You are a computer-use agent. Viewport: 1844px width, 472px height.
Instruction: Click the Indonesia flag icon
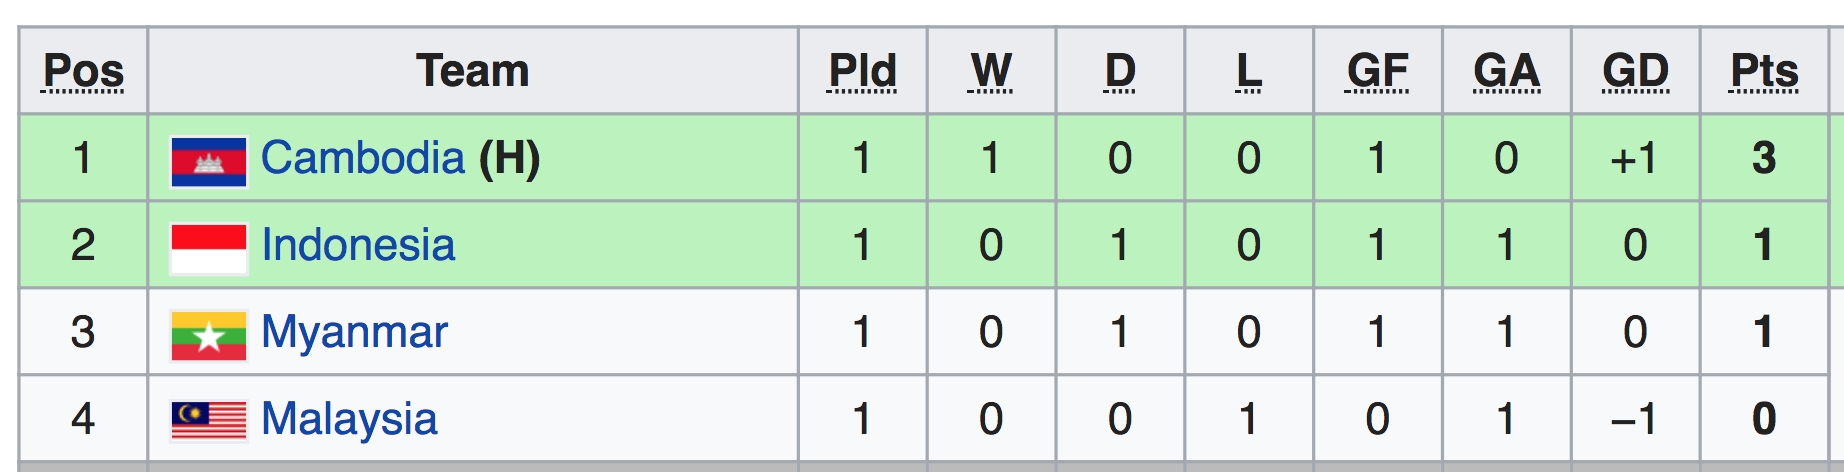(x=209, y=249)
